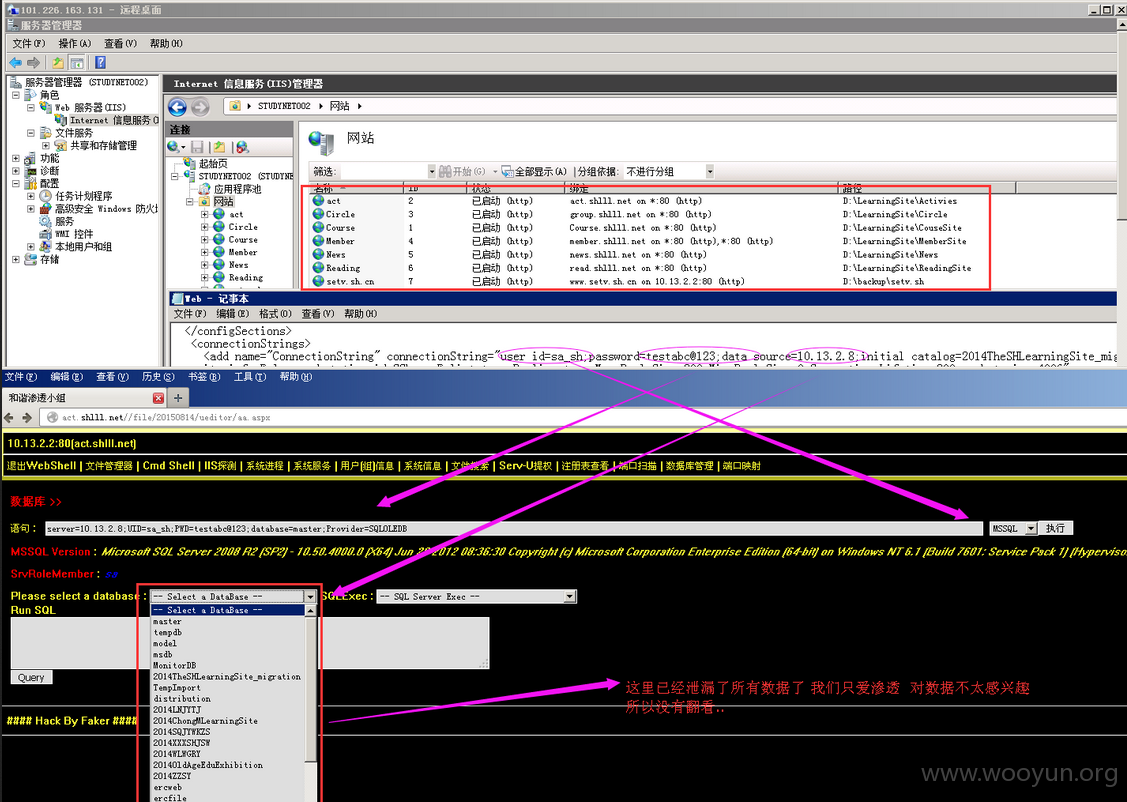
Task: Select the Member site row in list
Action: 649,241
